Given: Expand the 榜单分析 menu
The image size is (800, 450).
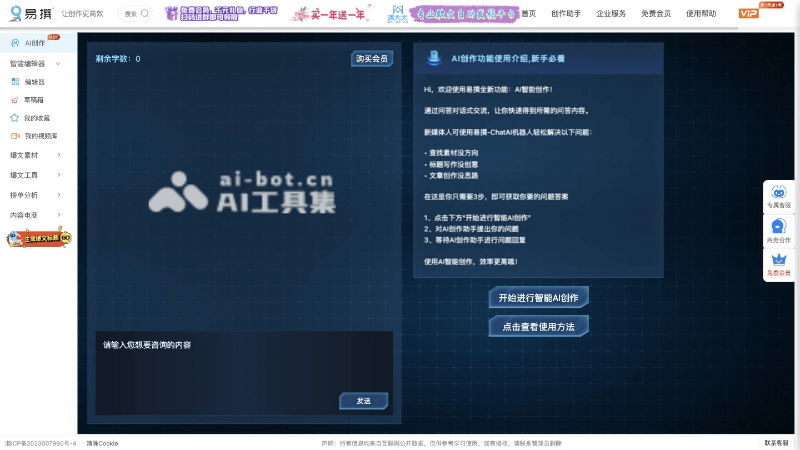Looking at the screenshot, I should point(60,195).
